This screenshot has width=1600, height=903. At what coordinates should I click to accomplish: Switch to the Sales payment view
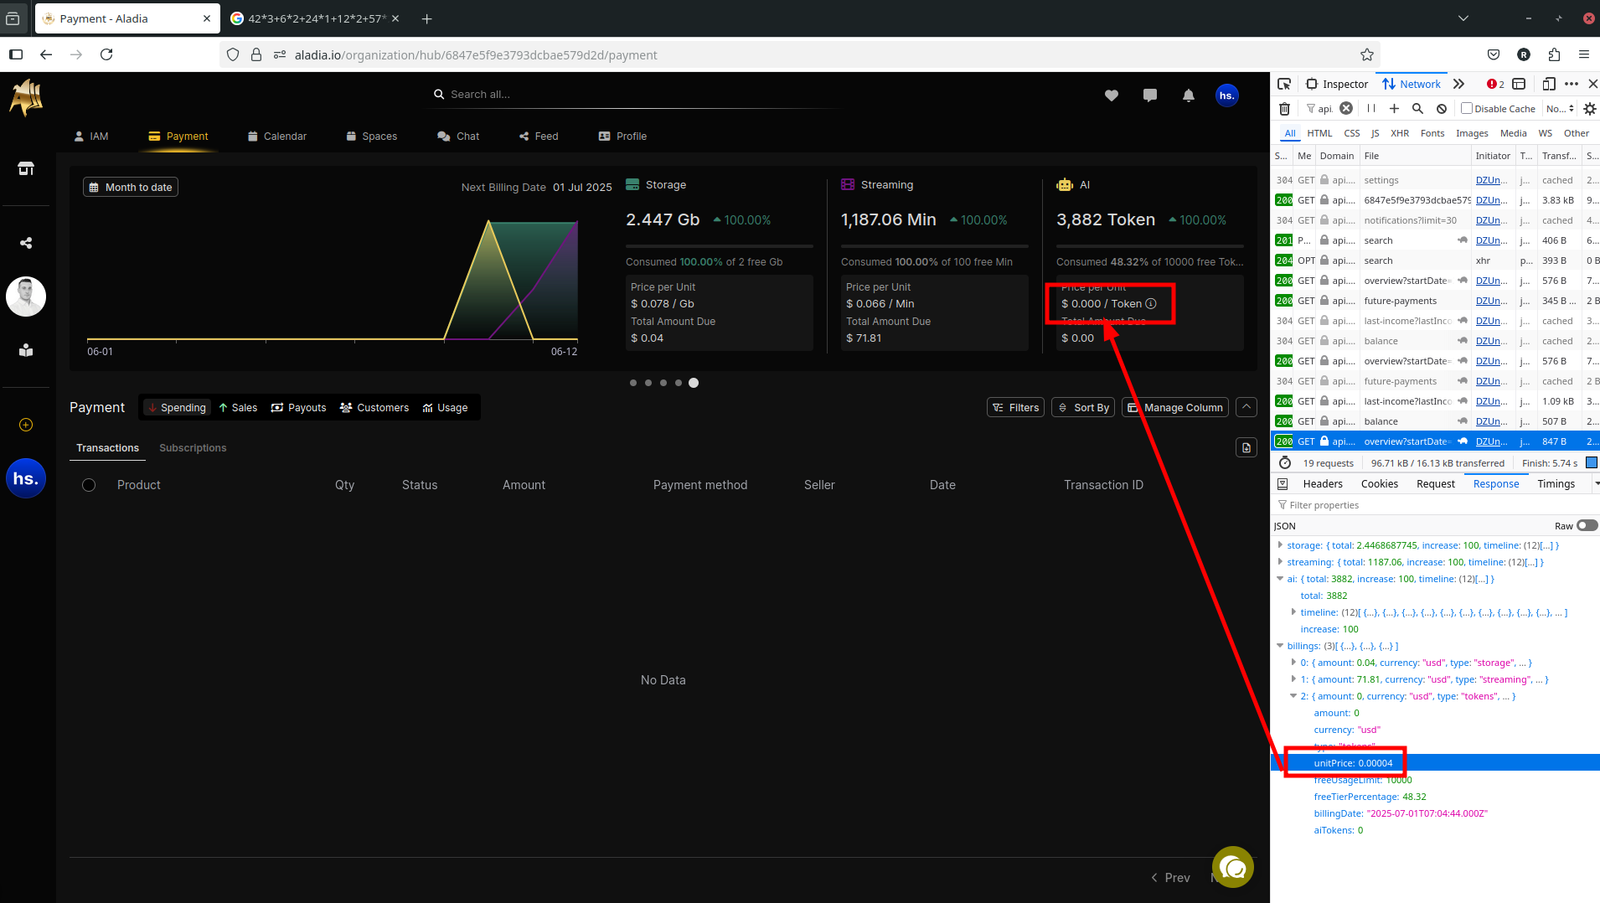pyautogui.click(x=238, y=408)
